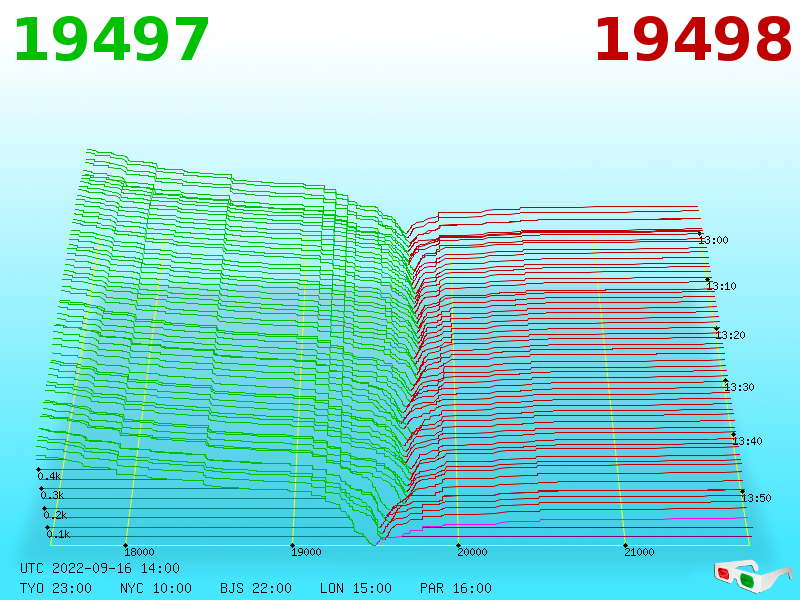
Task: Click the TYO 23:00 time
Action: (x=56, y=588)
